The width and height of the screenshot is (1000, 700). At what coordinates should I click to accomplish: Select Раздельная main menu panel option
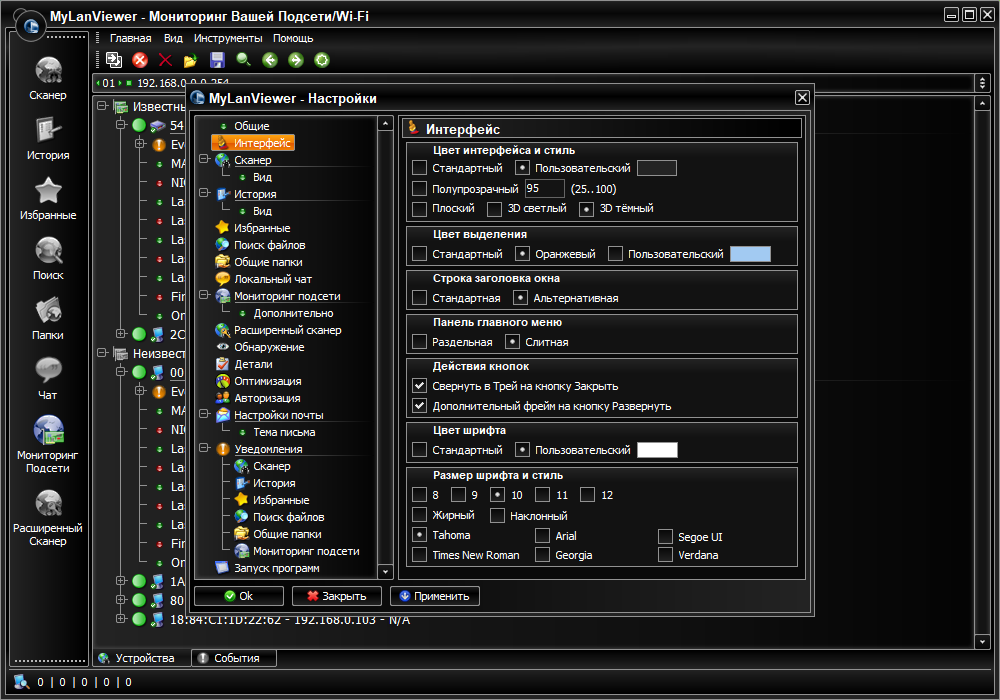420,342
